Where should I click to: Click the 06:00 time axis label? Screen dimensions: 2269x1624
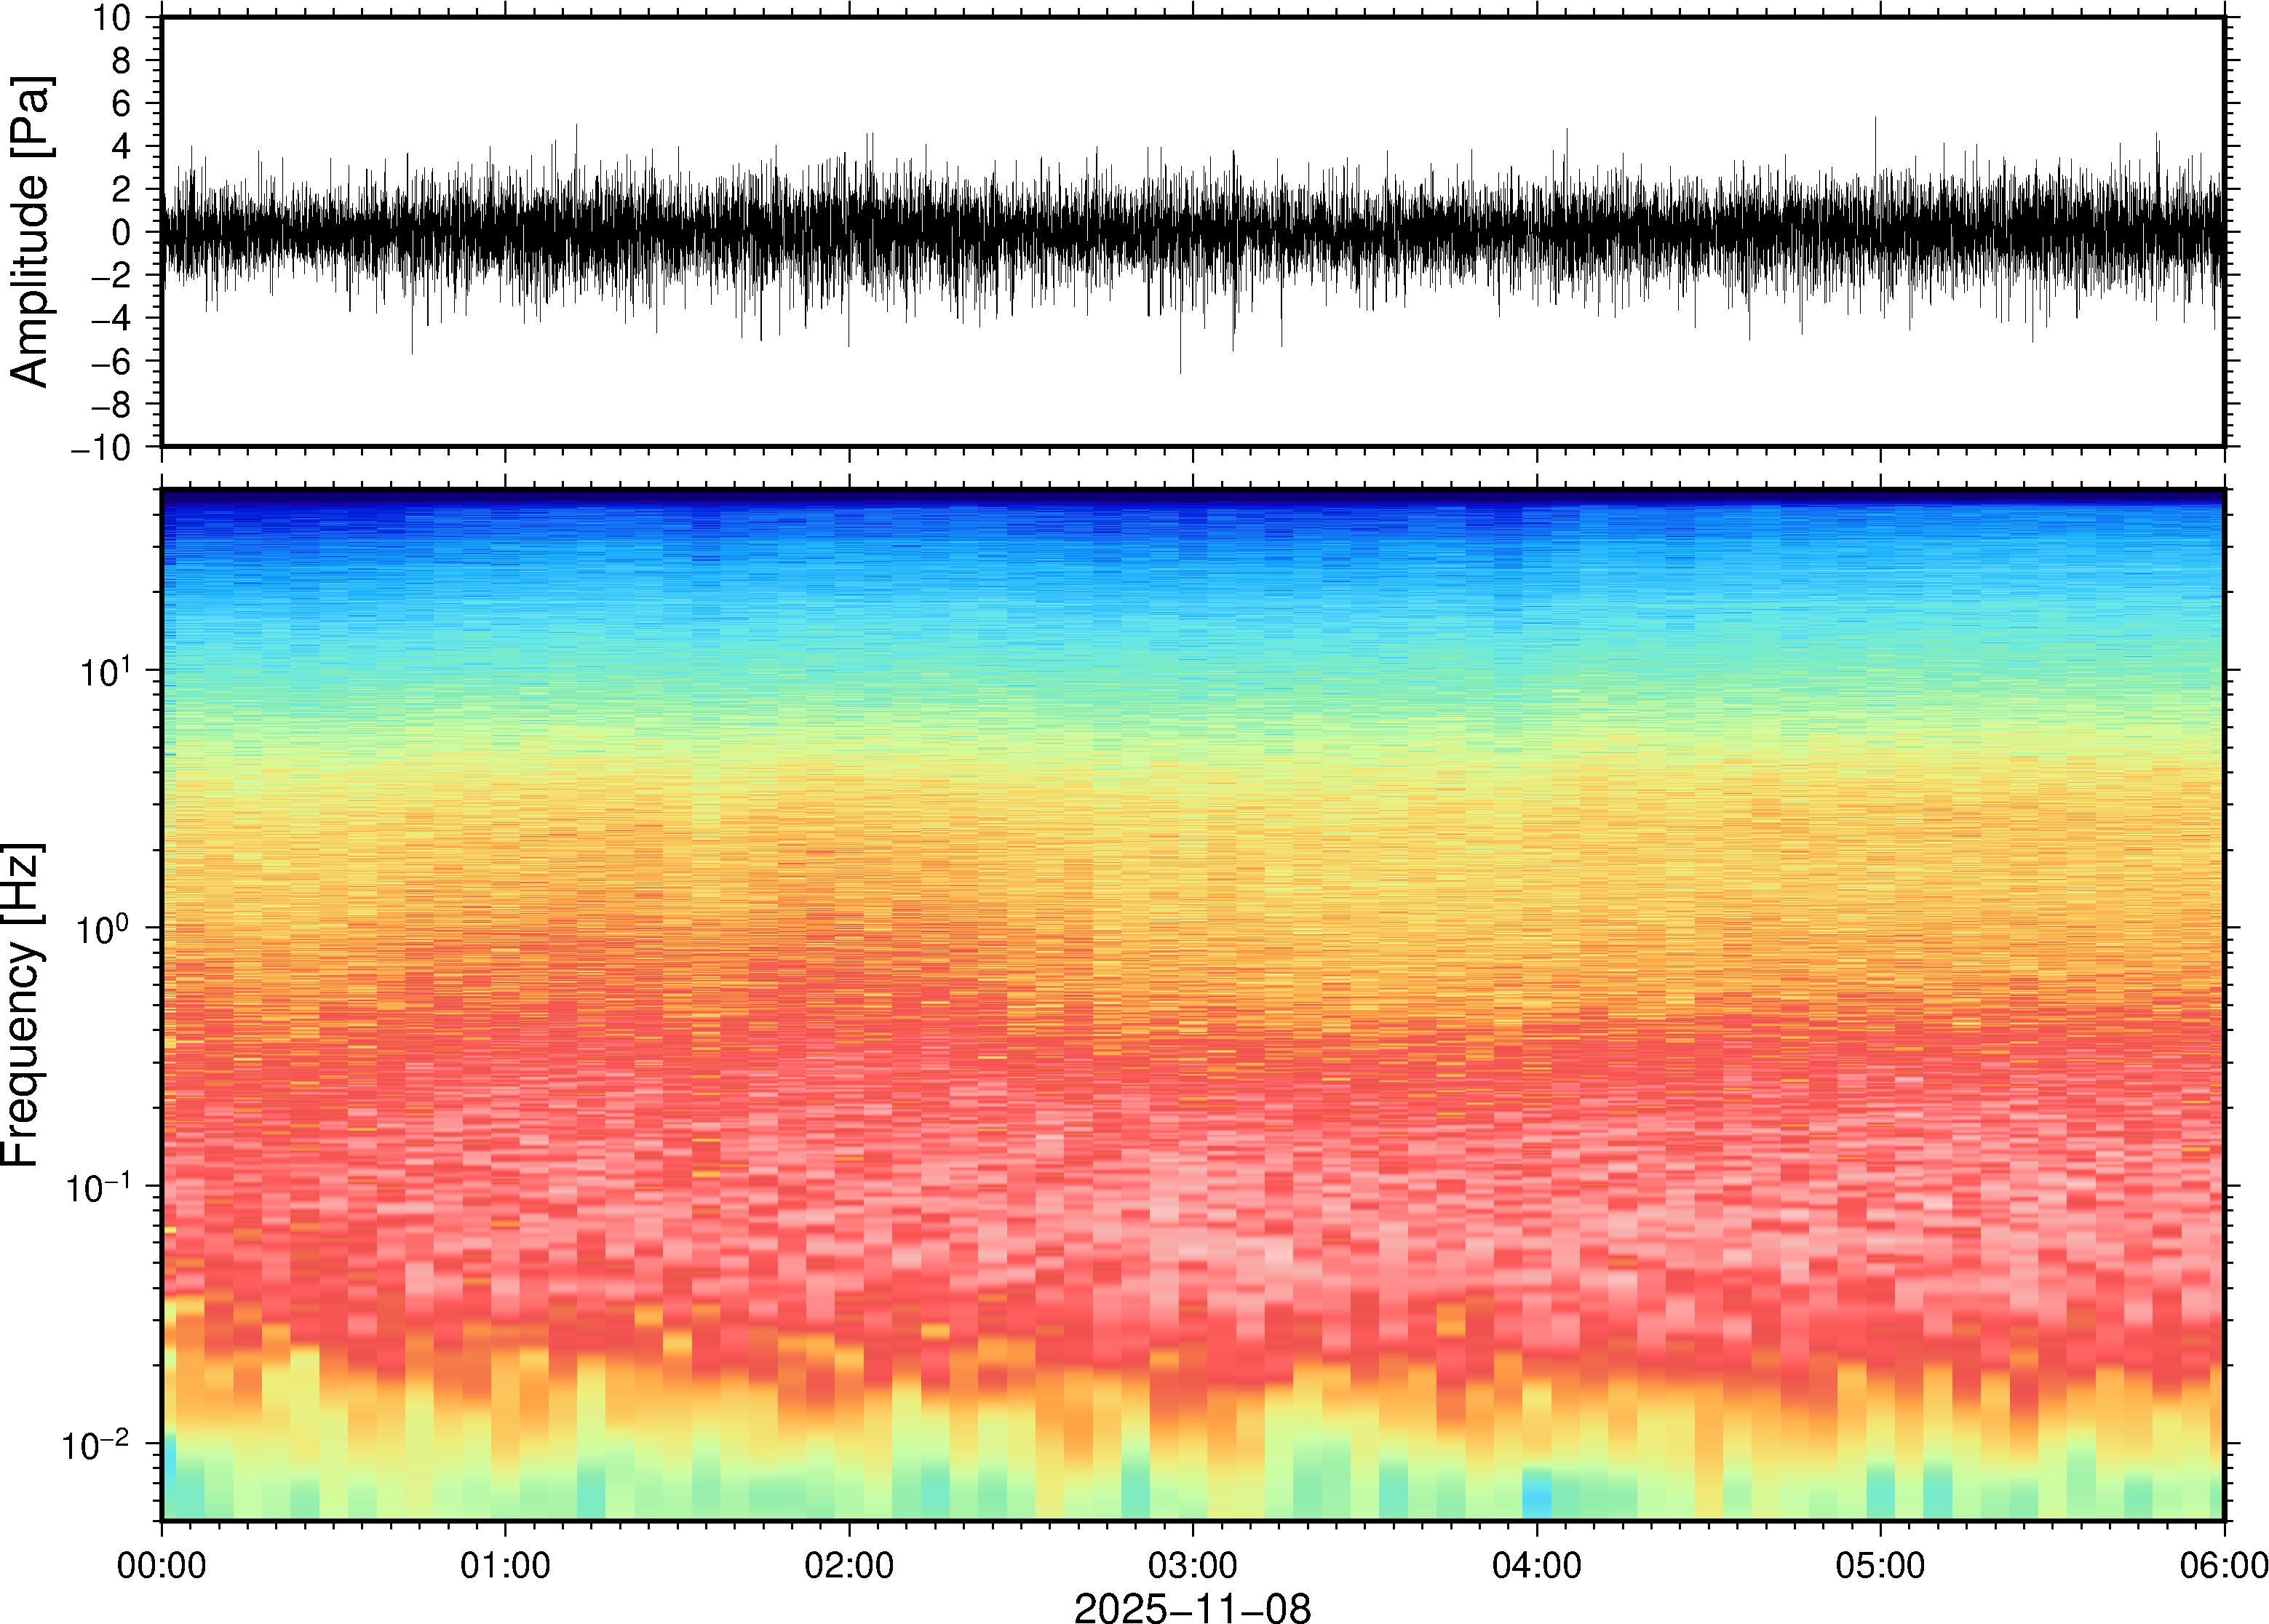pyautogui.click(x=2223, y=1565)
